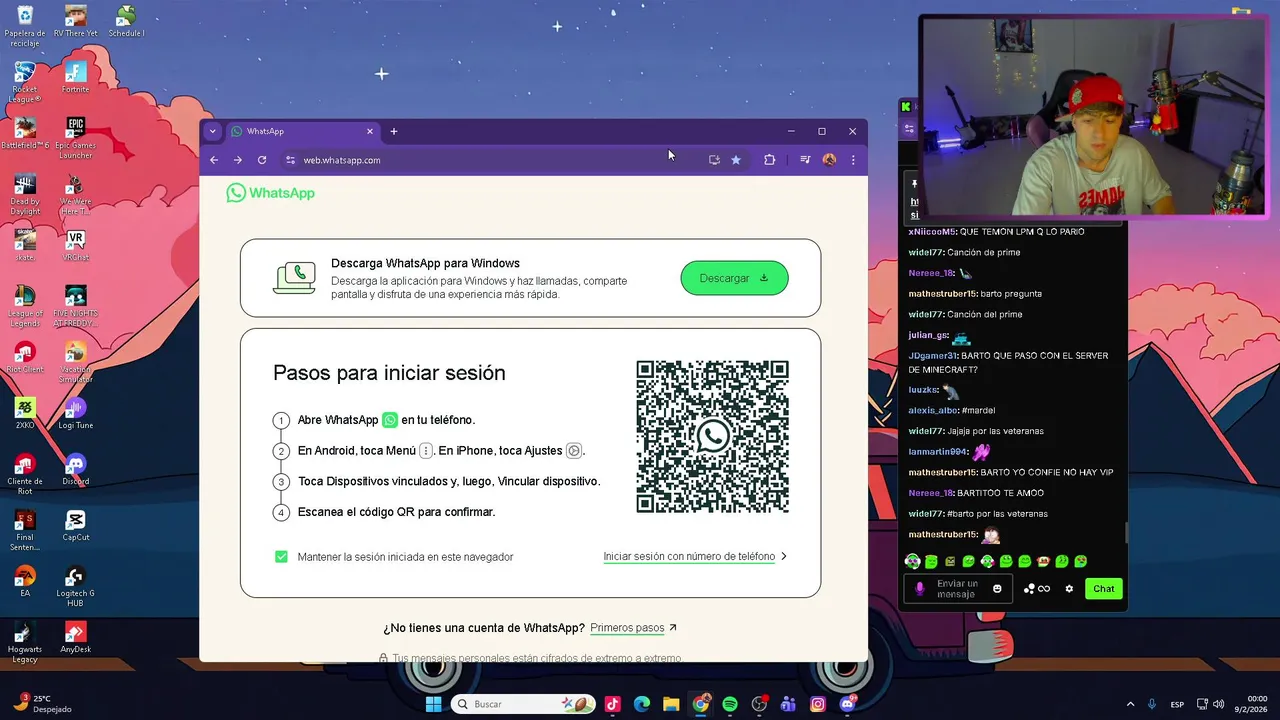Viewport: 1280px width, 720px height.
Task: Open Spotify from the taskbar
Action: (x=730, y=704)
